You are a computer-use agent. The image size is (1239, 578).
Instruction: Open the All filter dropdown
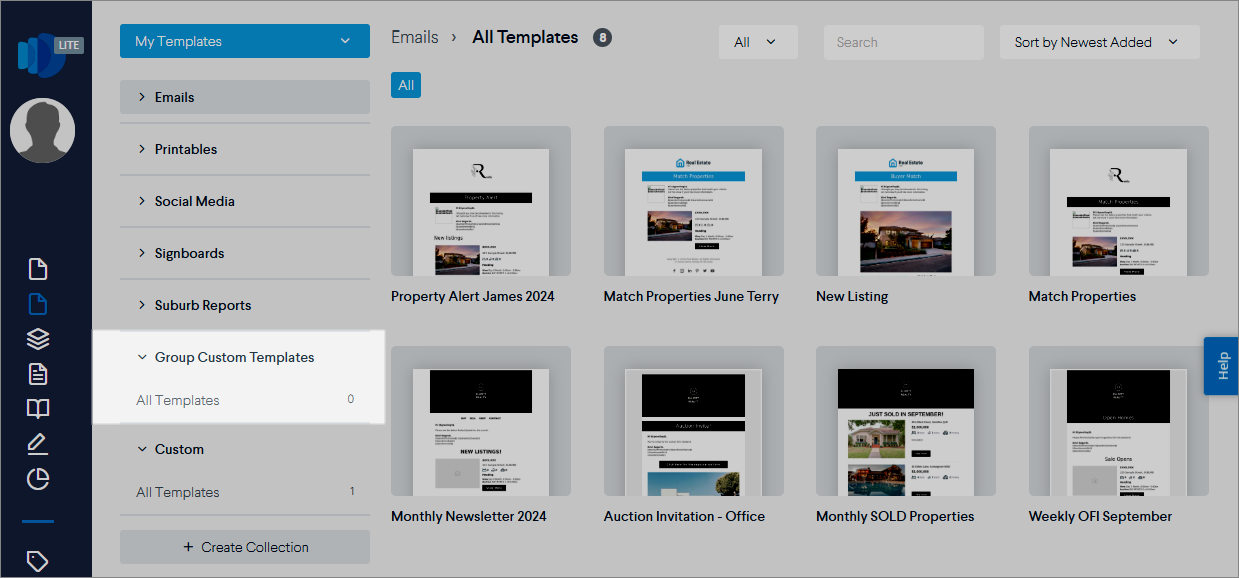758,42
